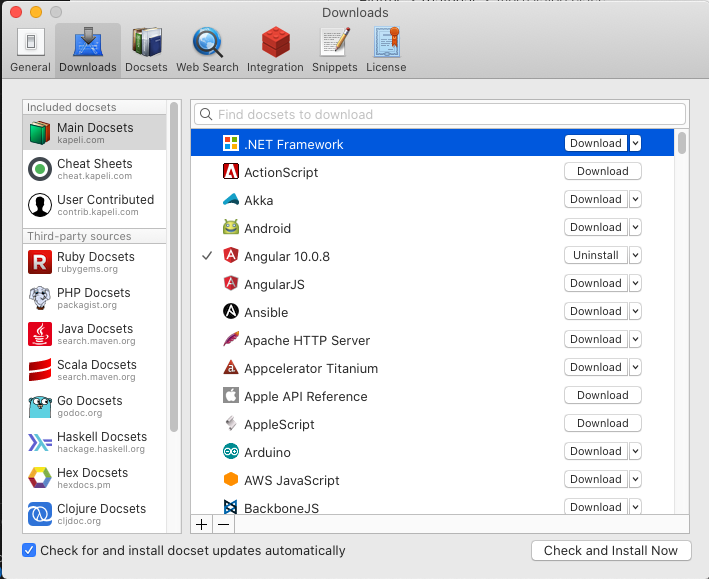
Task: Click the Apple API Reference apple icon
Action: point(231,395)
